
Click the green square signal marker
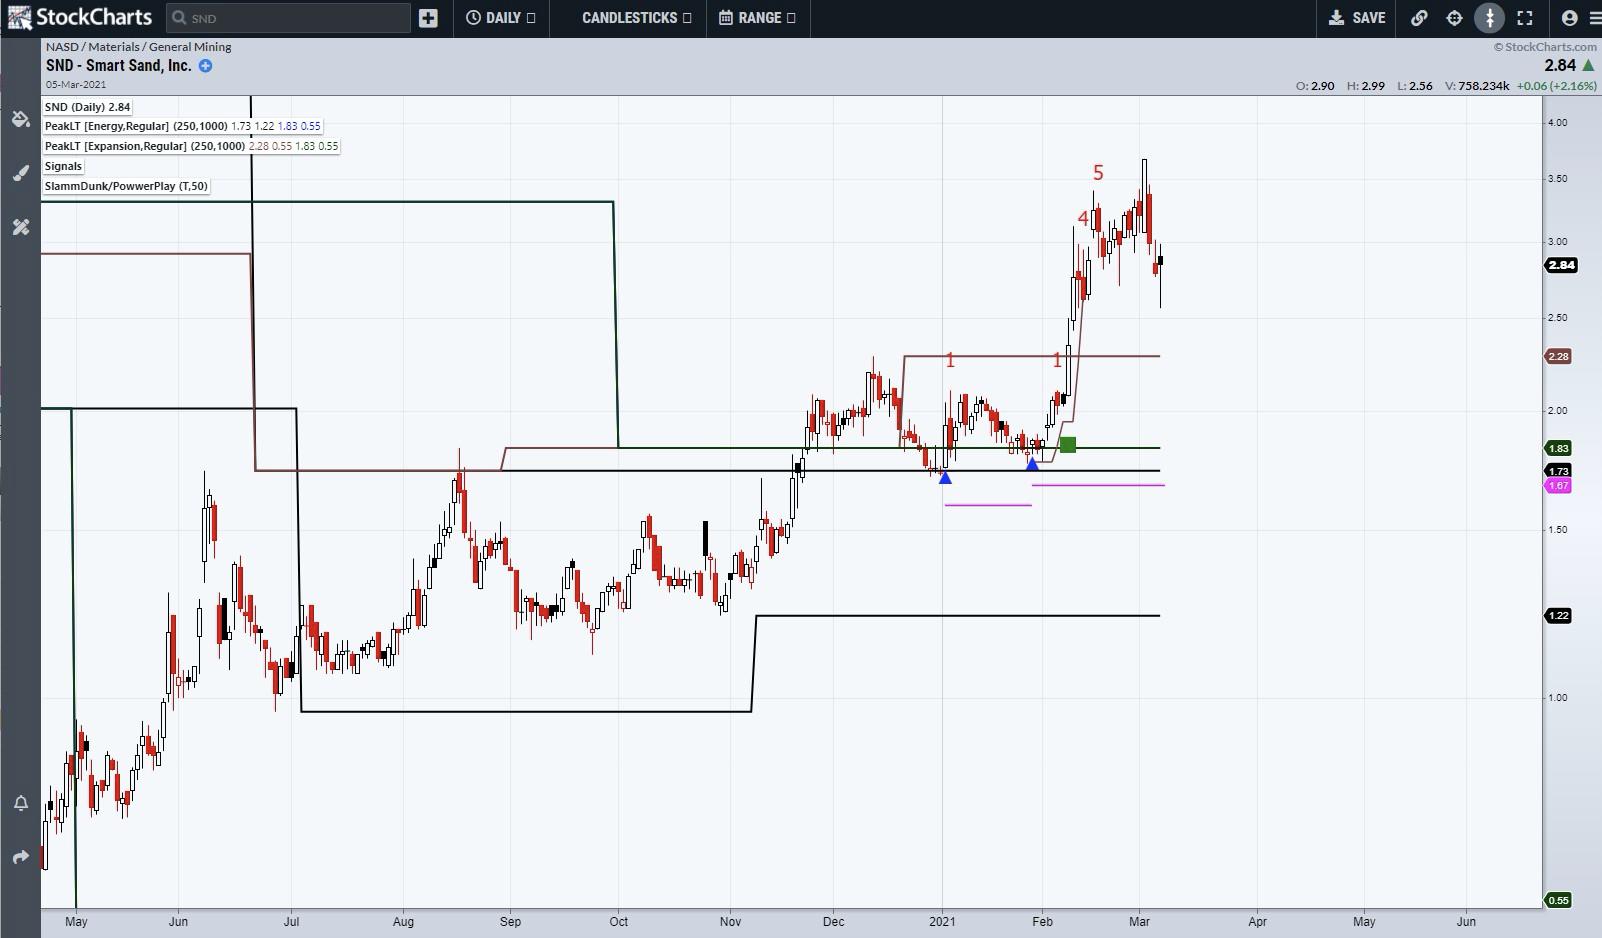(1068, 445)
